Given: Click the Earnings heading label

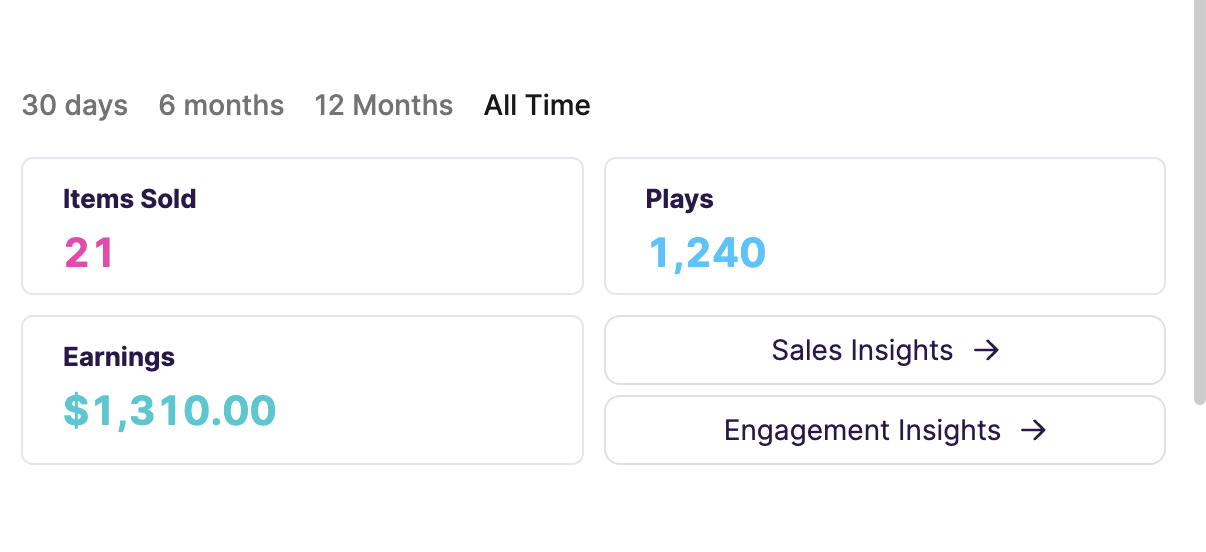Looking at the screenshot, I should (119, 357).
